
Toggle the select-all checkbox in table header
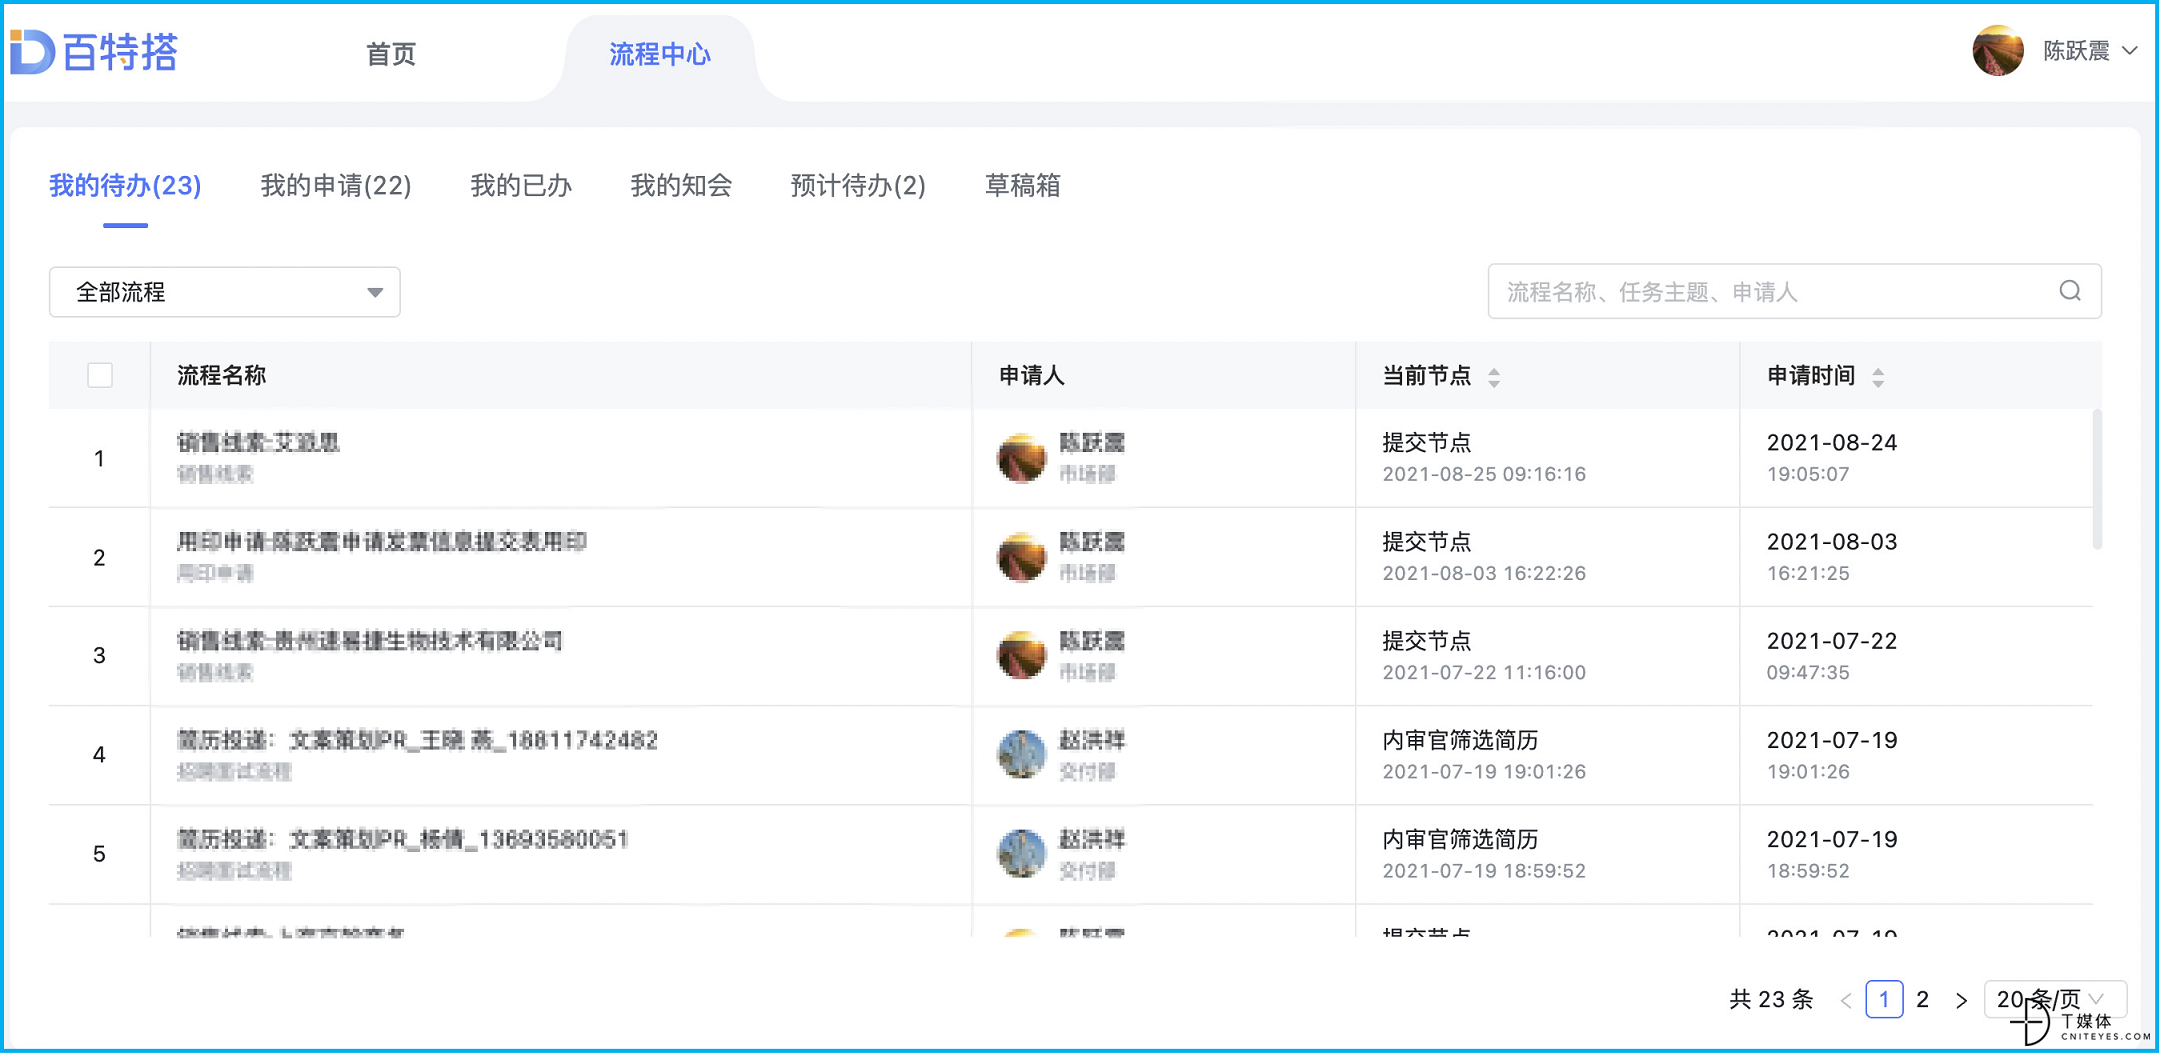pos(100,375)
